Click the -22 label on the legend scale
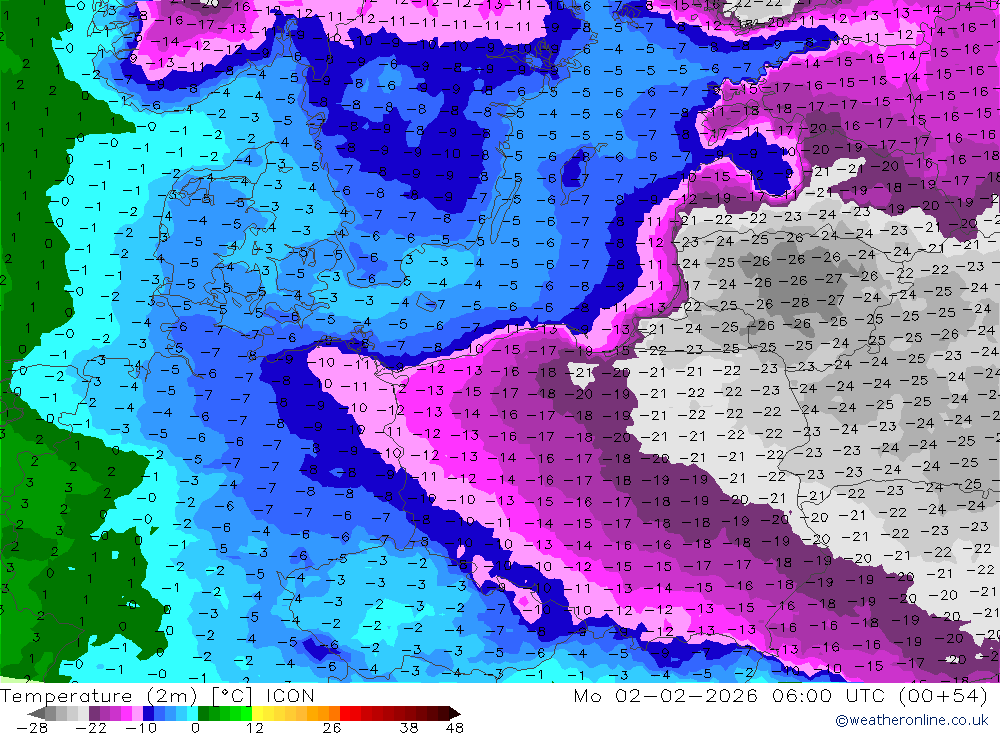Viewport: 1000px width, 733px height. pos(91,727)
